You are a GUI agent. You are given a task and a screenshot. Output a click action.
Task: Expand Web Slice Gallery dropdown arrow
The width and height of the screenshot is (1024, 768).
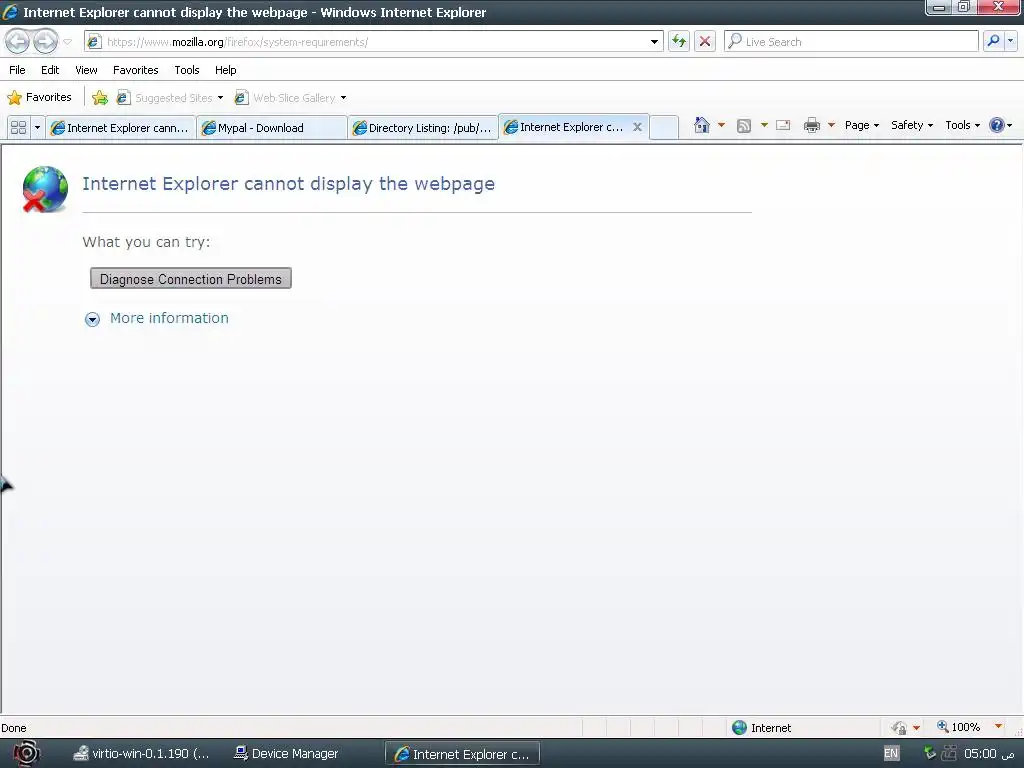pyautogui.click(x=344, y=98)
